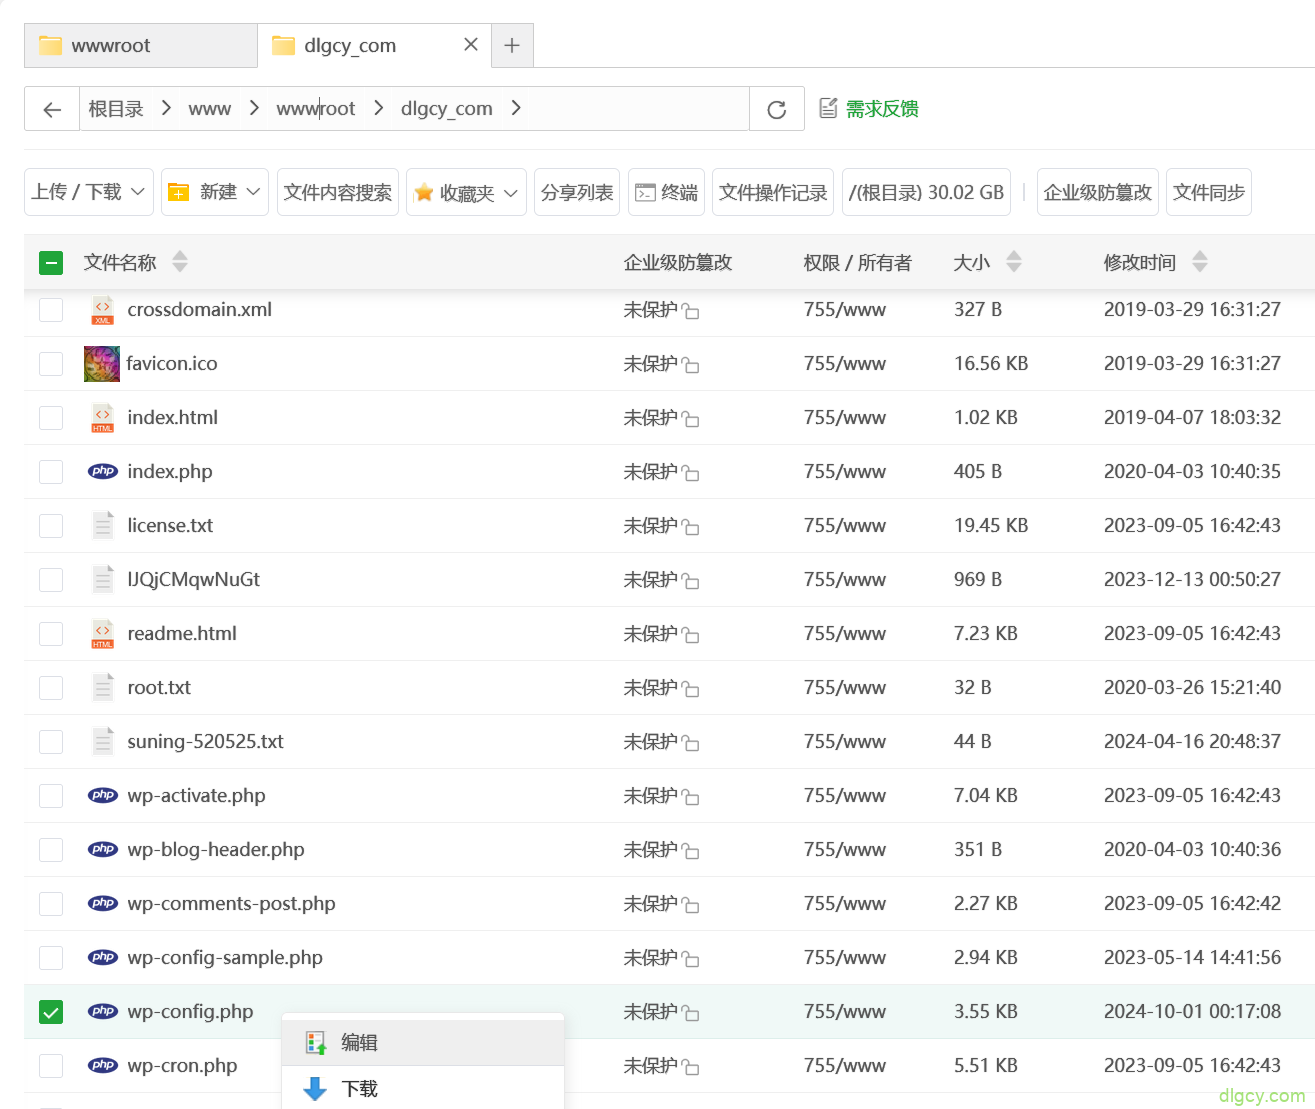Open file wp-config-sample.php

pyautogui.click(x=225, y=958)
